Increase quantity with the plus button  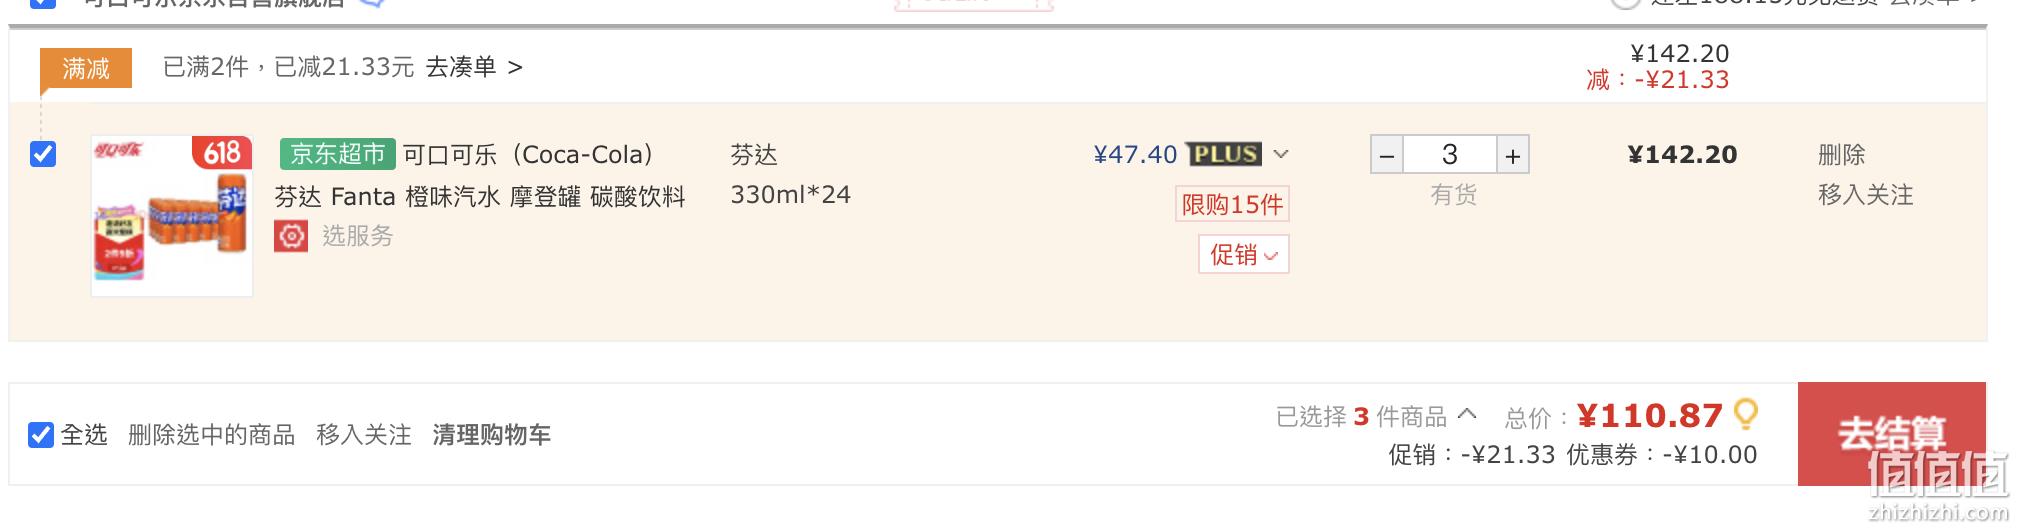coord(1513,155)
